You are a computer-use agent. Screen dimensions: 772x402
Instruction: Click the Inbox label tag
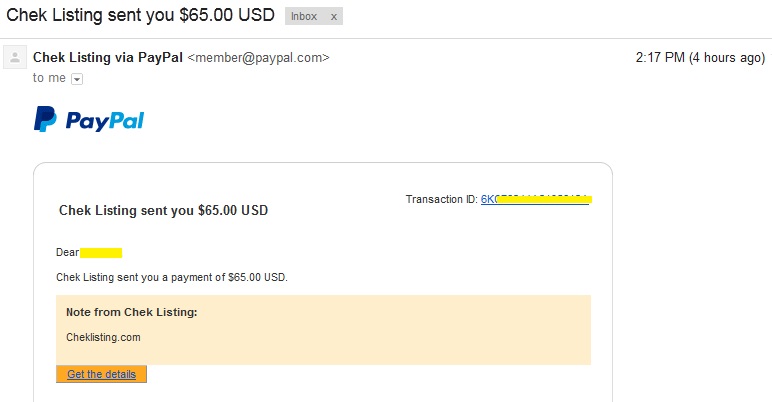coord(306,17)
